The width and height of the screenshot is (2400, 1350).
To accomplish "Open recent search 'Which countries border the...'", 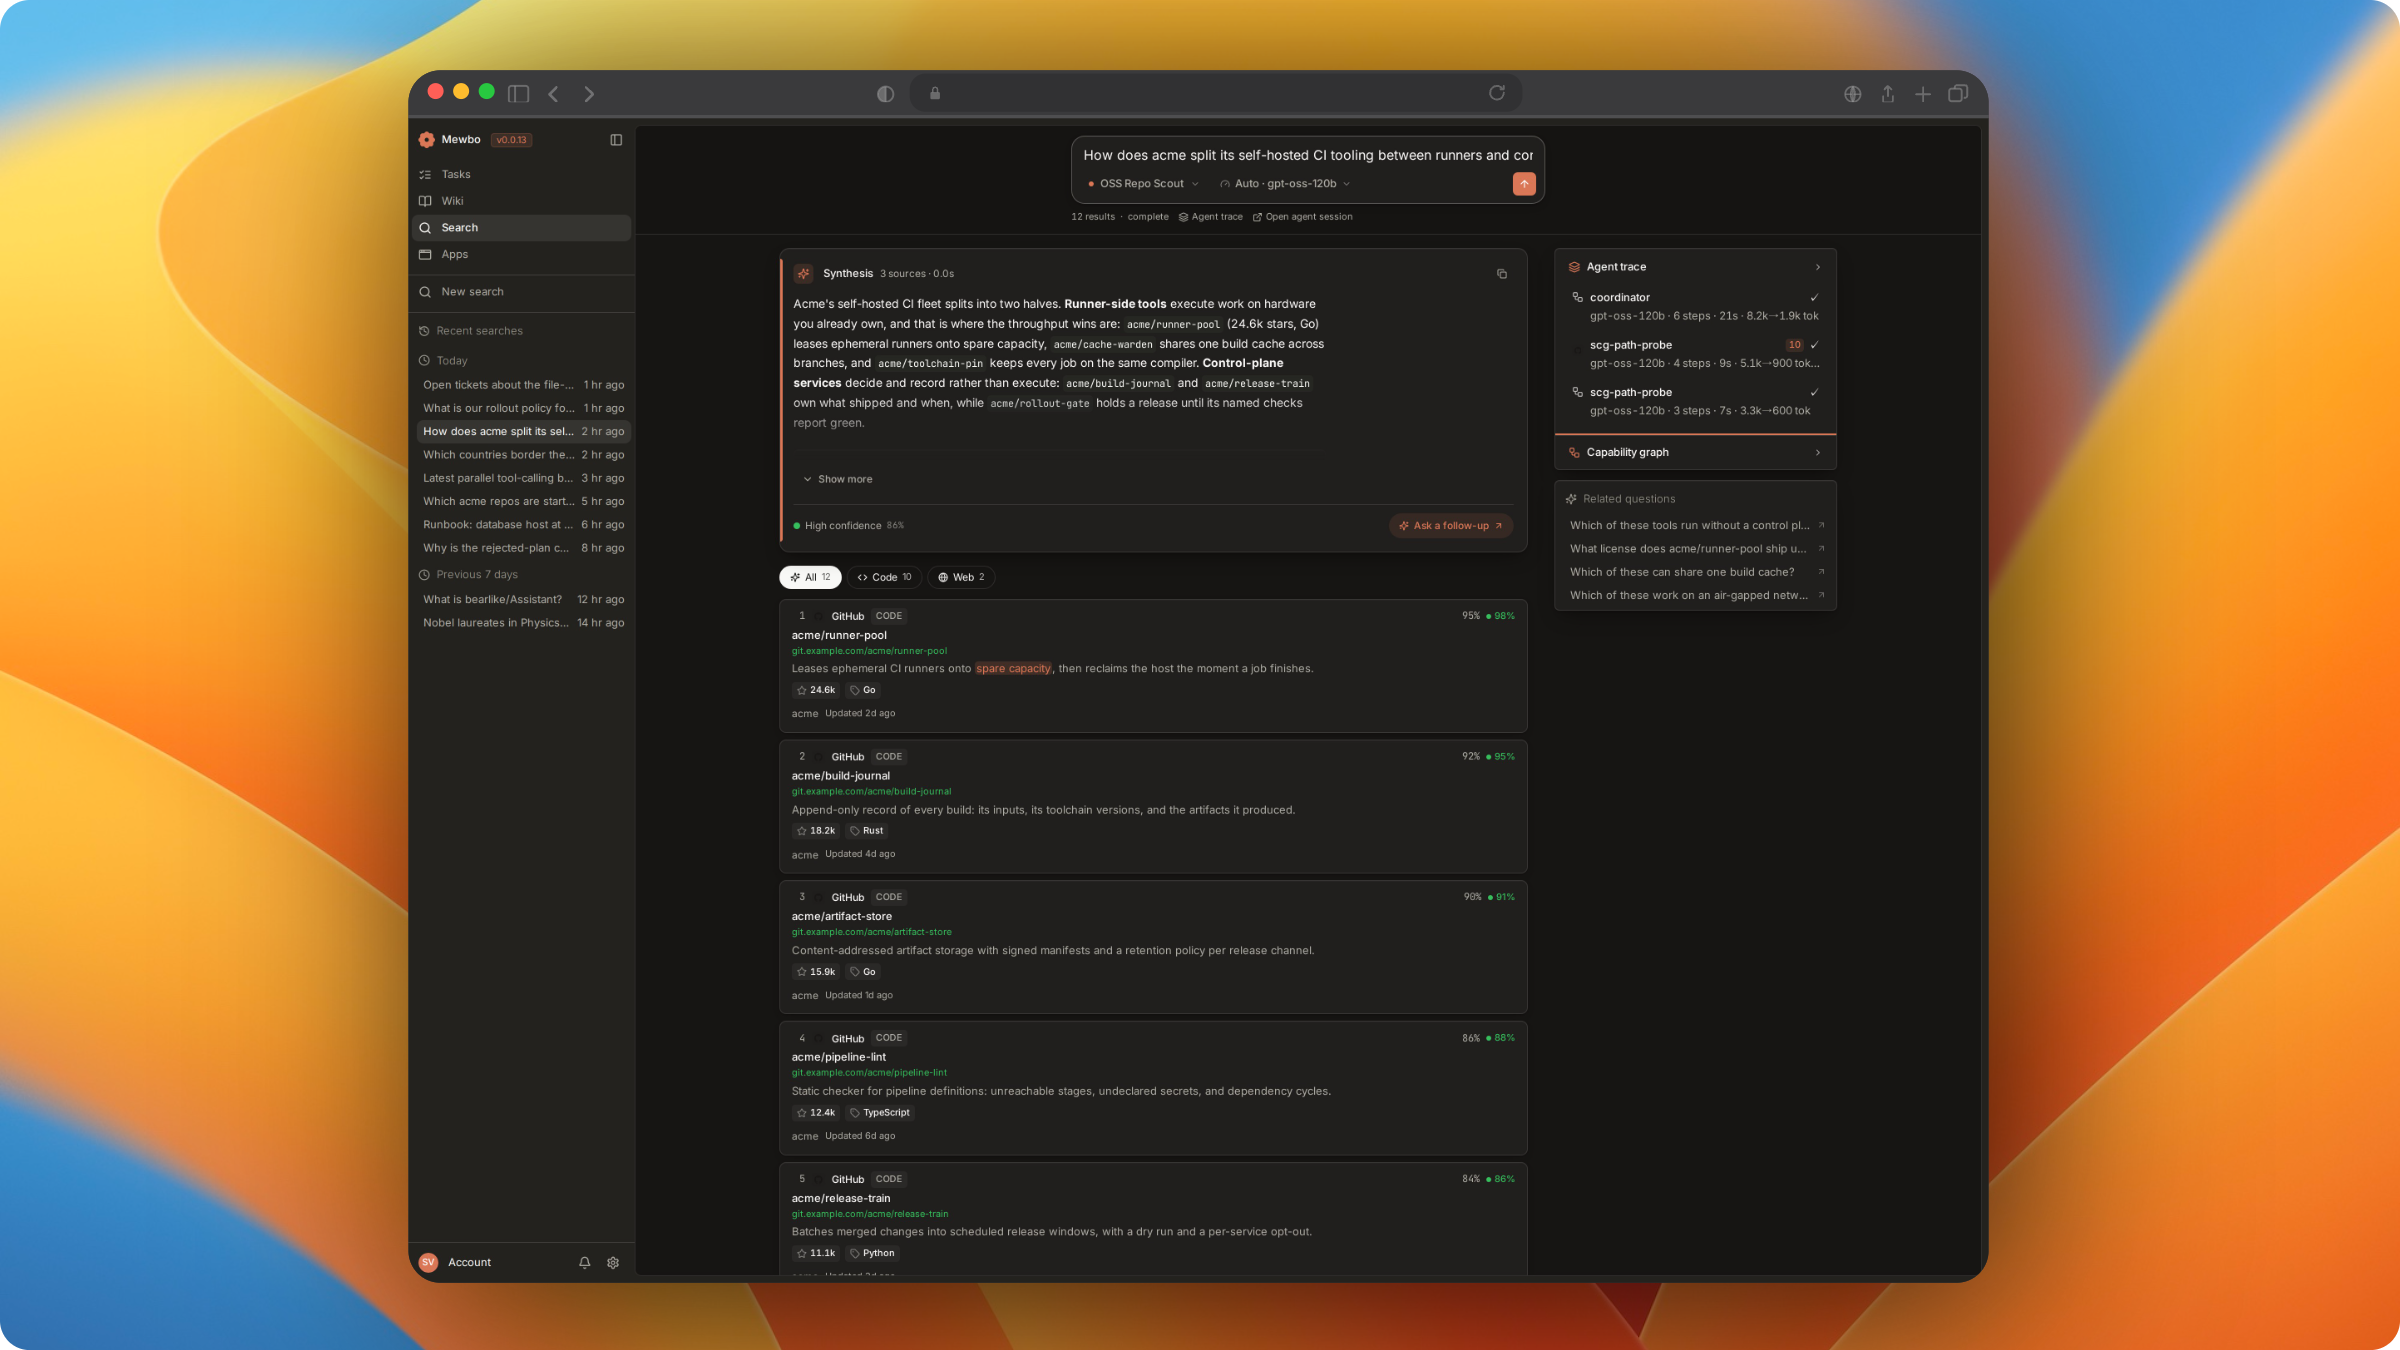I will pyautogui.click(x=523, y=455).
